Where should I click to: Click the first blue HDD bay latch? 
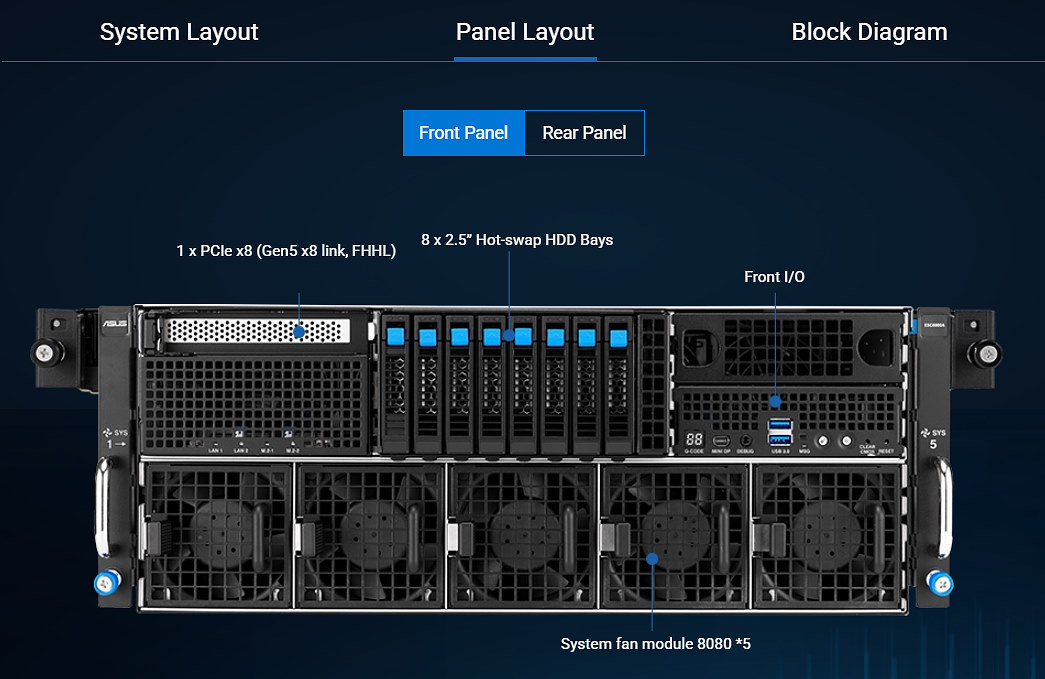(395, 335)
